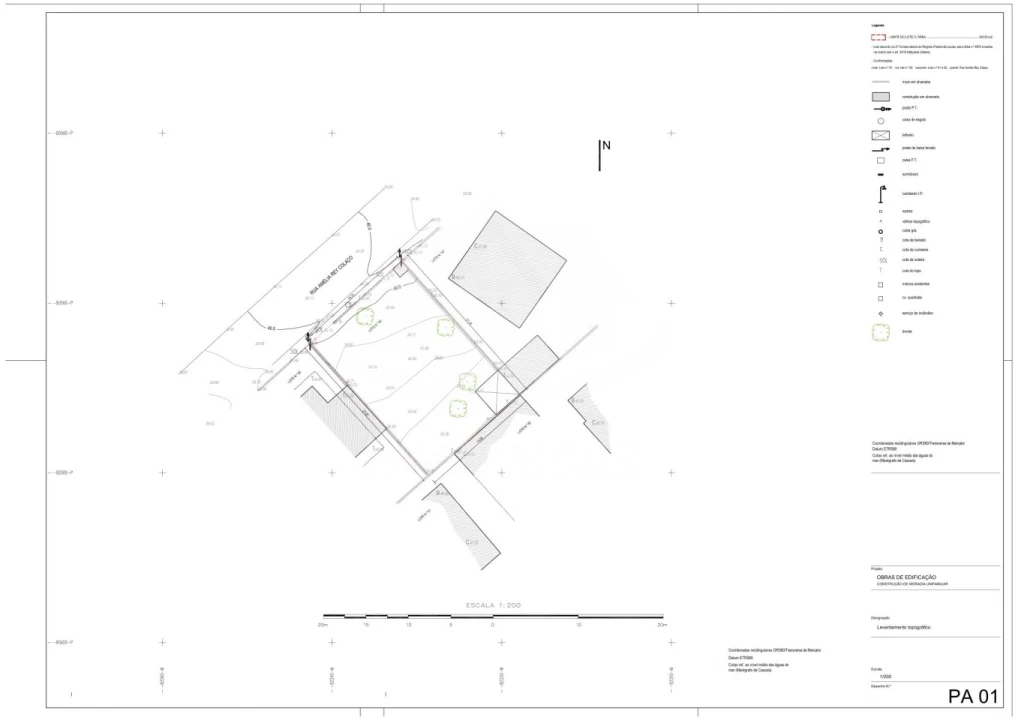The width and height of the screenshot is (1018, 720).
Task: Select the lamp post legend symbol
Action: coord(881,194)
